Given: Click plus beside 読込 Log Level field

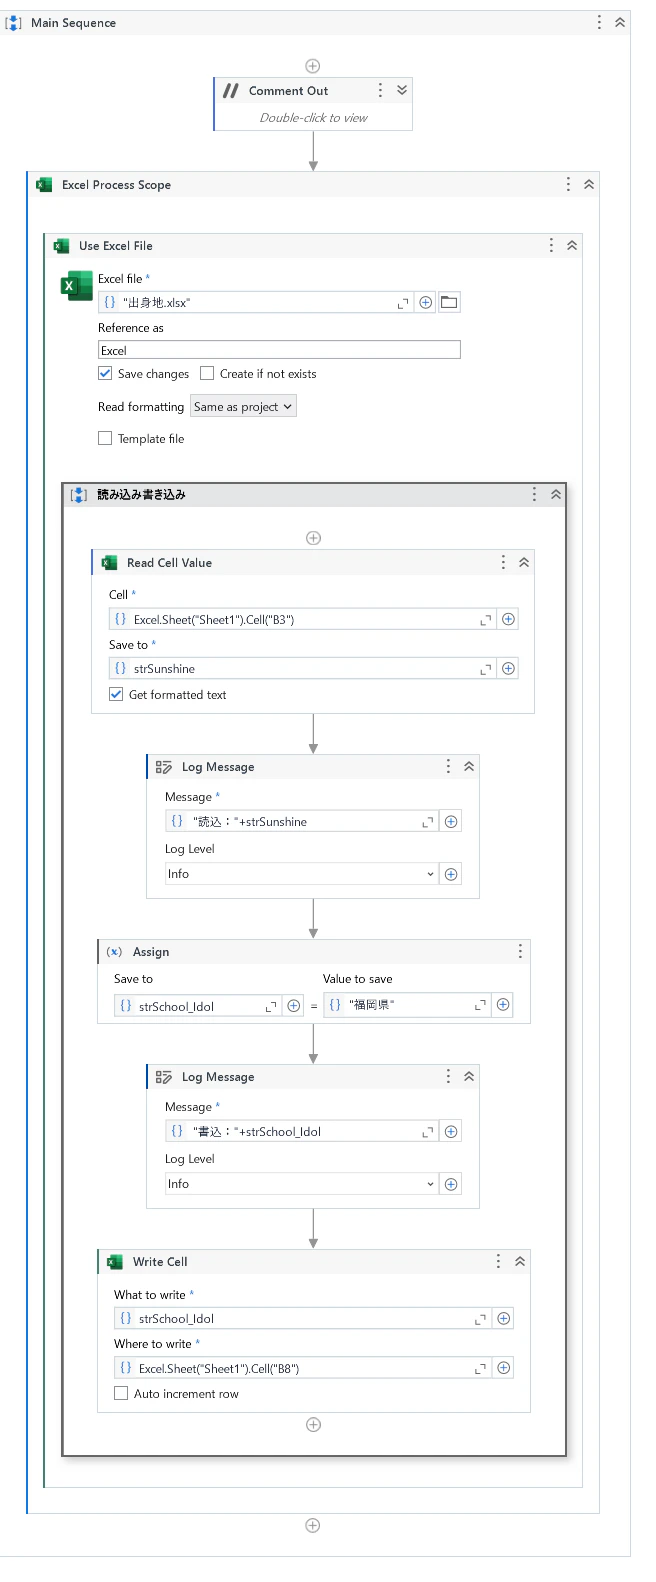Looking at the screenshot, I should click(x=452, y=874).
